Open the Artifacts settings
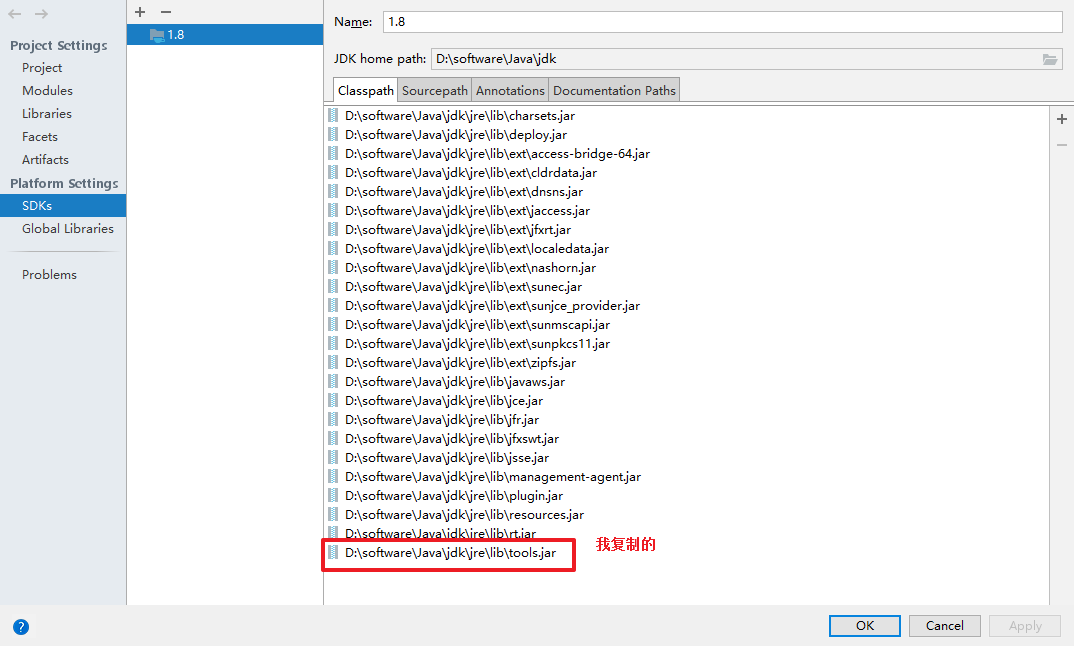 pyautogui.click(x=45, y=160)
